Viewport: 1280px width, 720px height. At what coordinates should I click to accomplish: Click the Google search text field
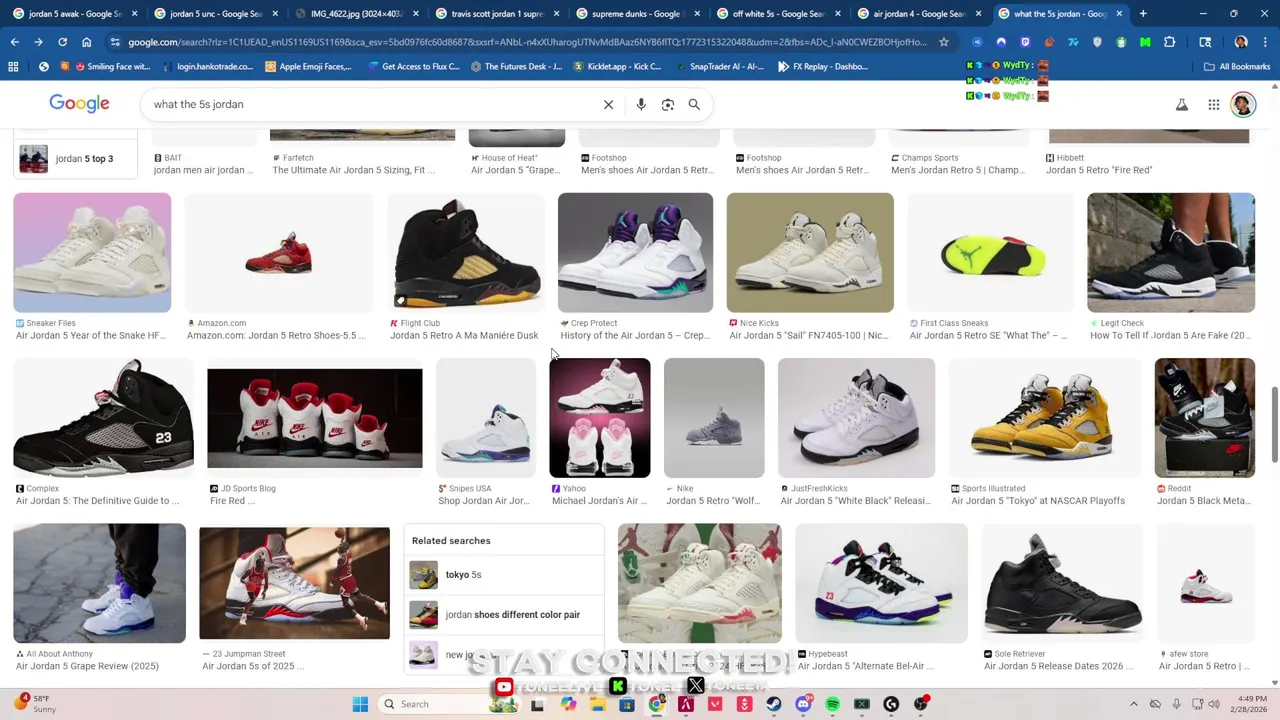pos(370,104)
